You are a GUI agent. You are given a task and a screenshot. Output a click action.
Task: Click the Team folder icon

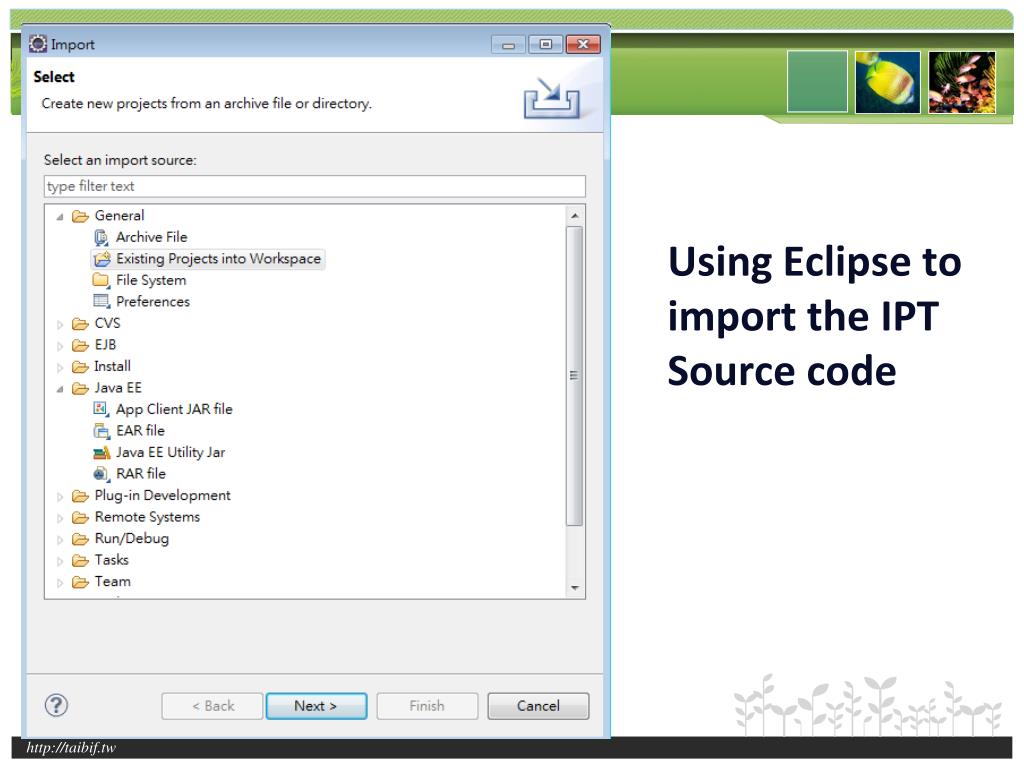click(x=80, y=583)
